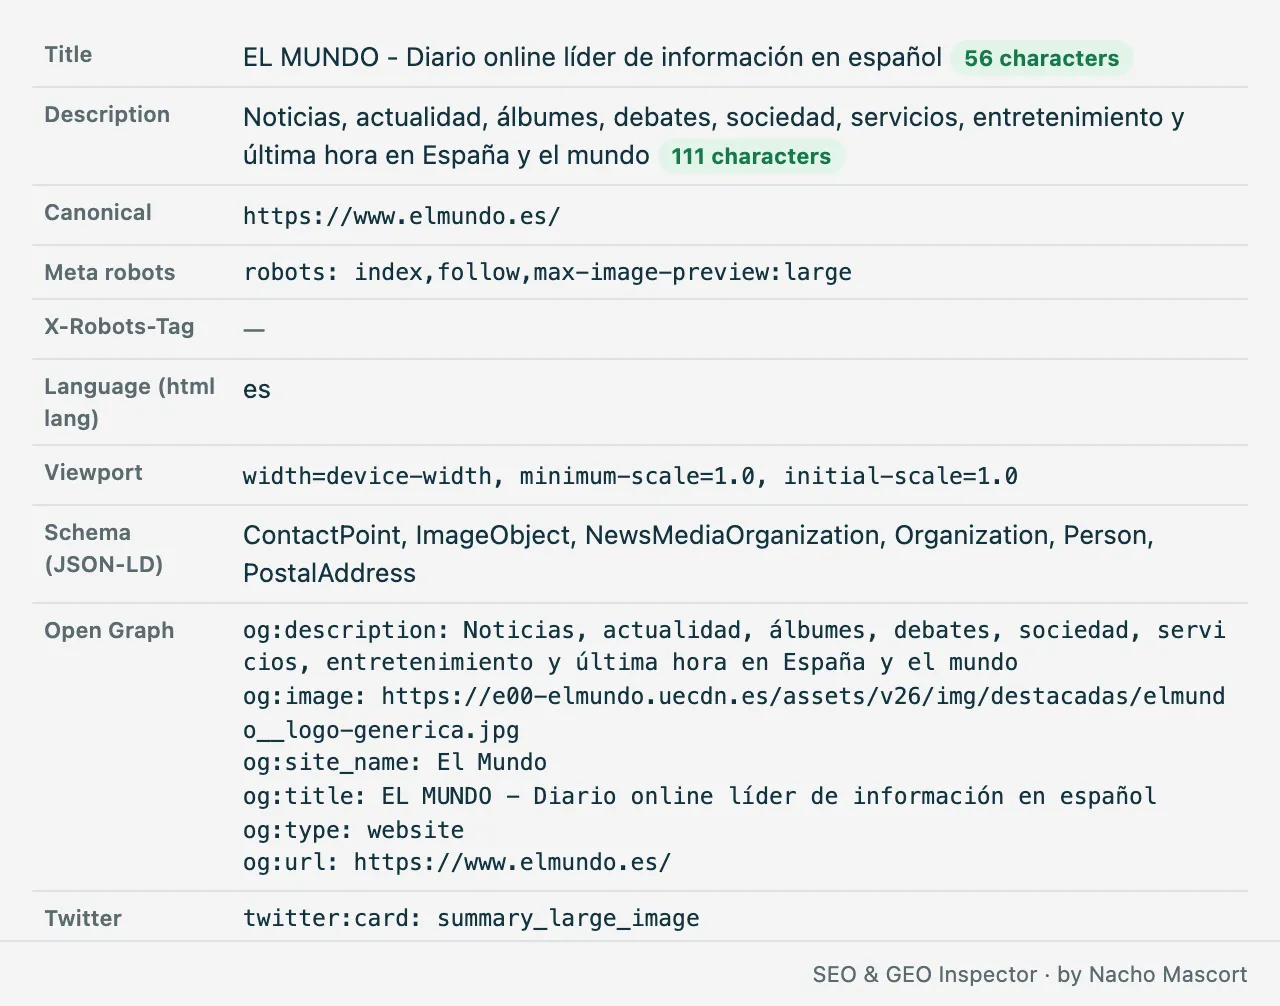Screen dimensions: 1280x1006
Task: Select the canonical URL https://www.elmundo.es/
Action: pos(401,216)
